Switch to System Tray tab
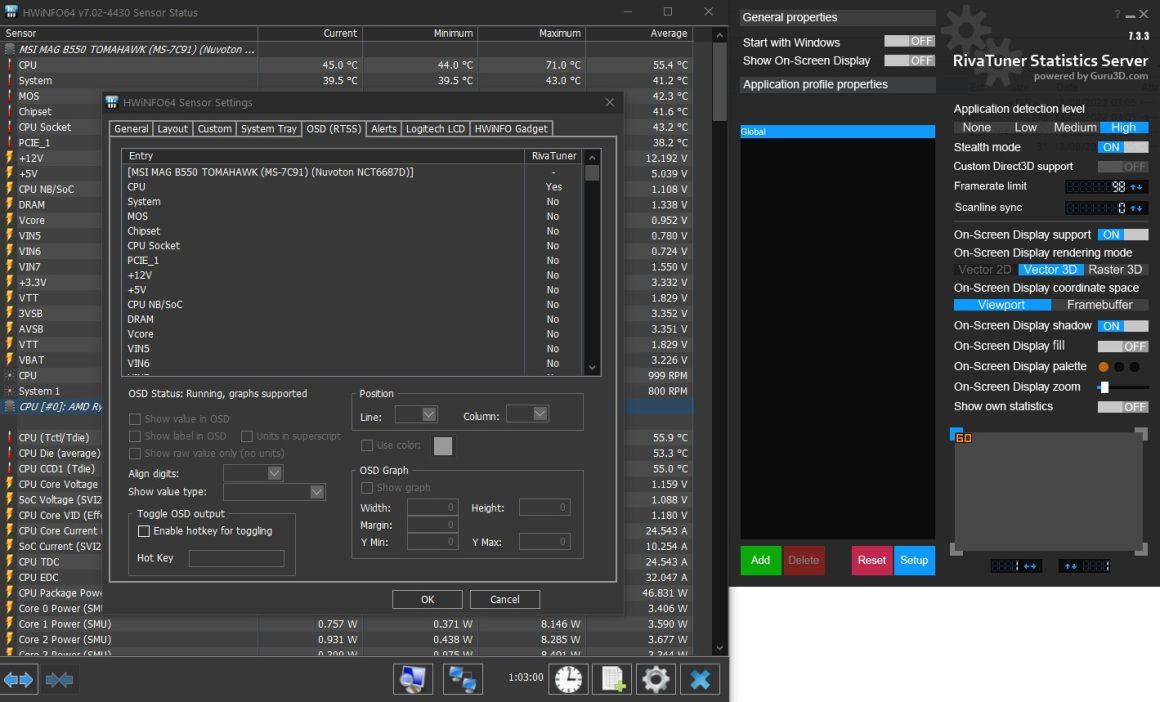Image resolution: width=1160 pixels, height=702 pixels. coord(269,129)
